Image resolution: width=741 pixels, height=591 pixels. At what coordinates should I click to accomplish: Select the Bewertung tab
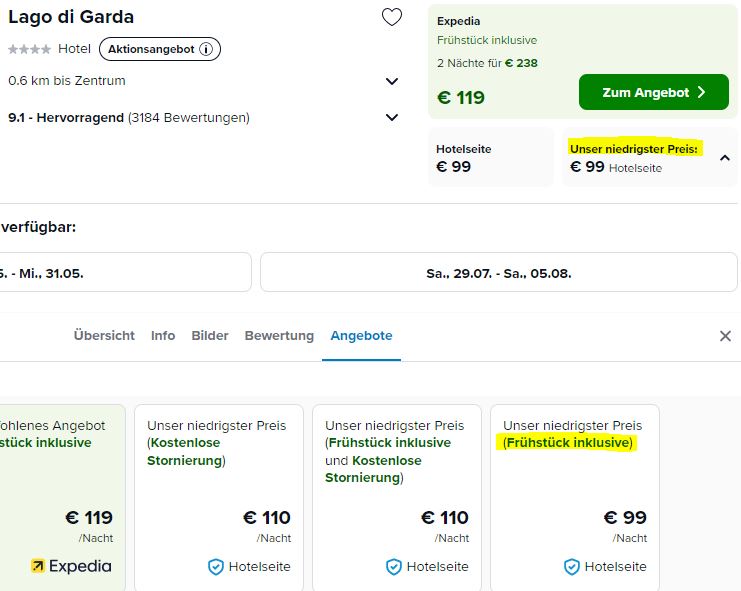(279, 335)
